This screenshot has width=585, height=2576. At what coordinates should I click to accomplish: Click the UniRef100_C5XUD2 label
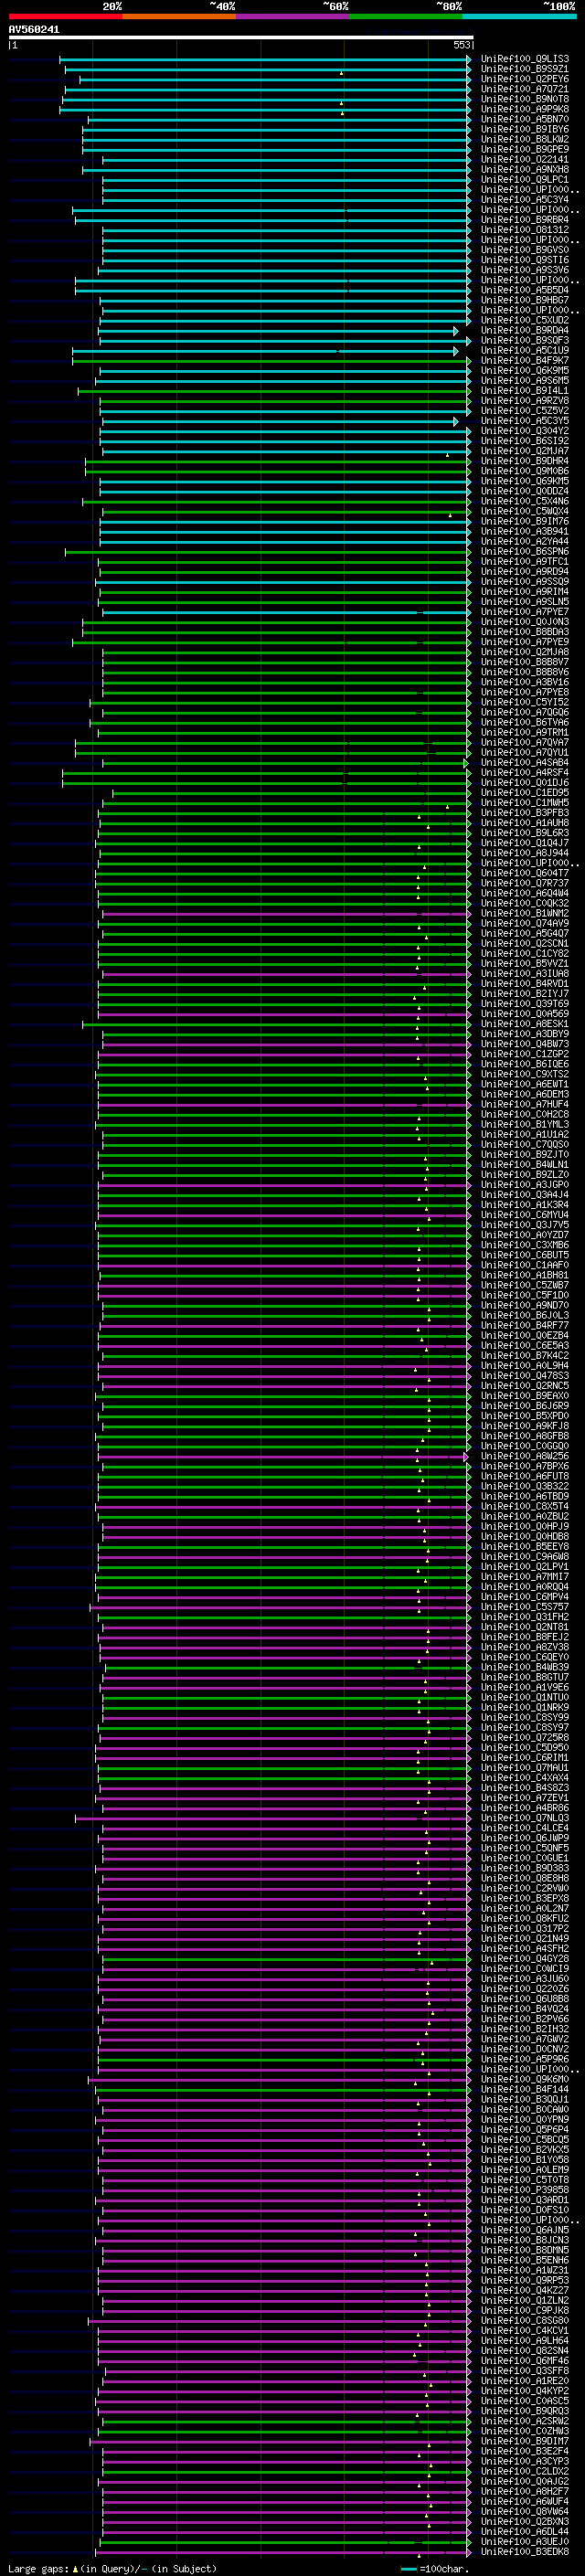click(x=525, y=320)
